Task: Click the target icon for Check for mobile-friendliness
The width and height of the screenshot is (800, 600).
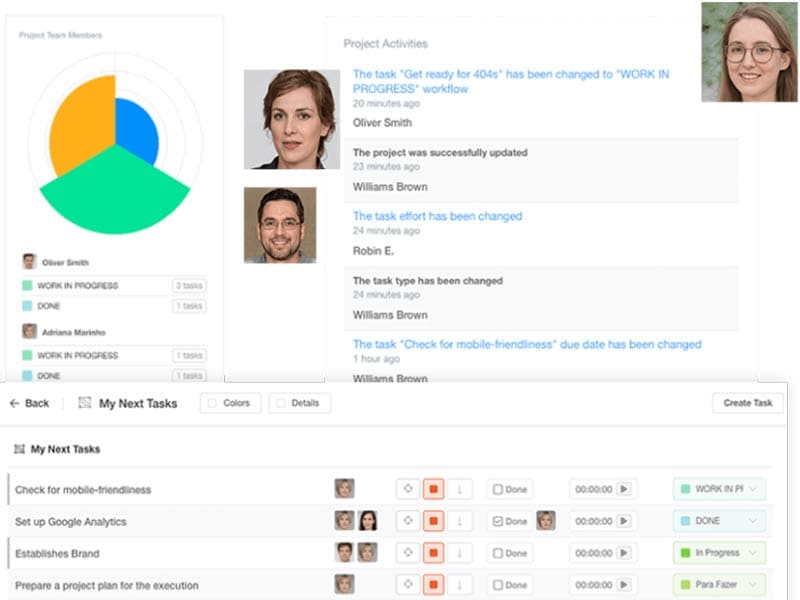Action: 408,490
